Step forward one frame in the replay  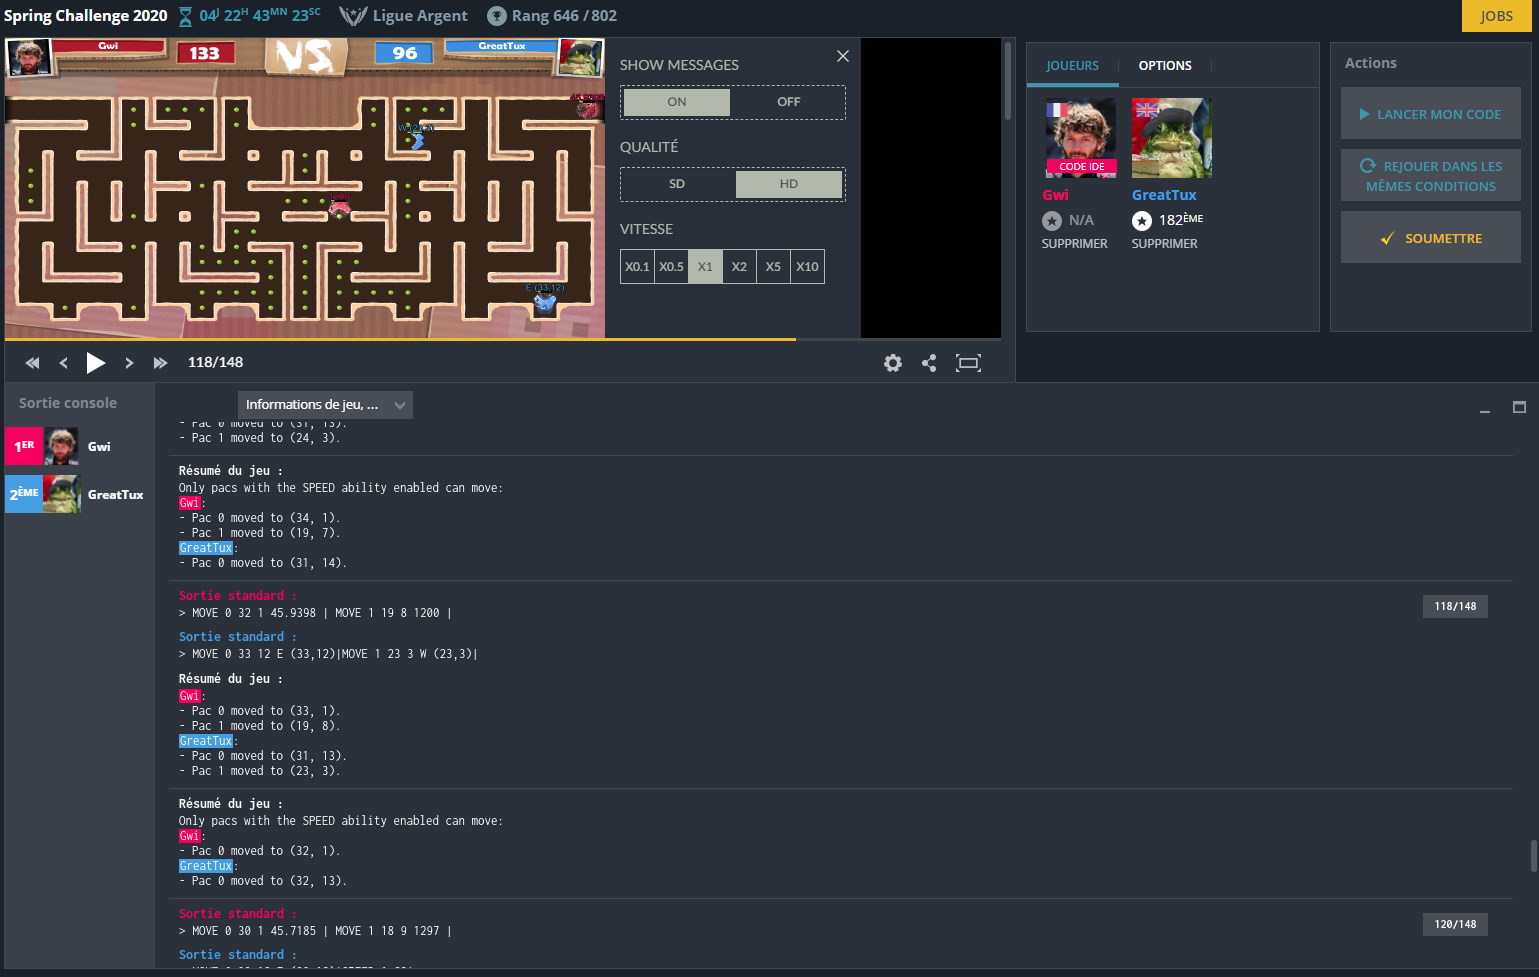tap(129, 363)
